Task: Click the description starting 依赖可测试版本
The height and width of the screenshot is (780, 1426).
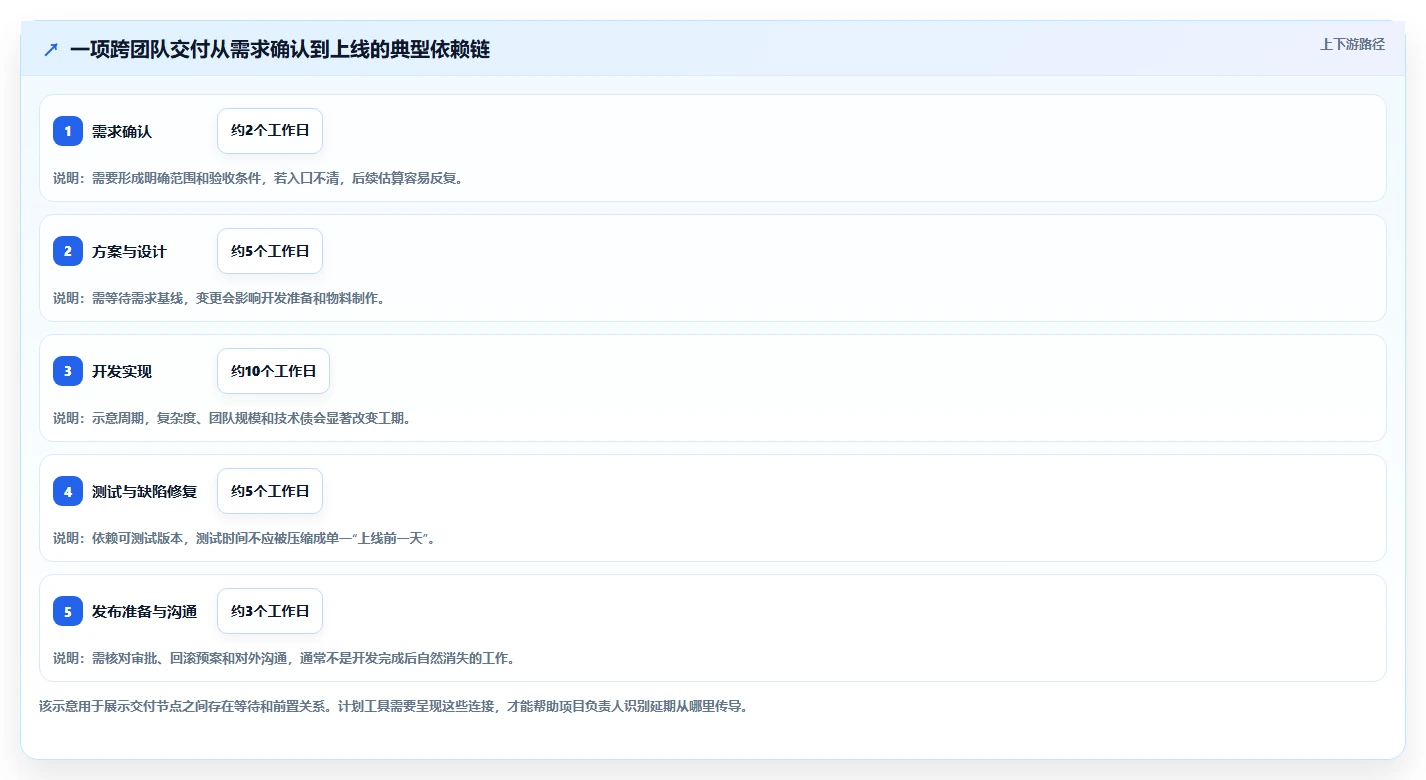Action: [245, 538]
